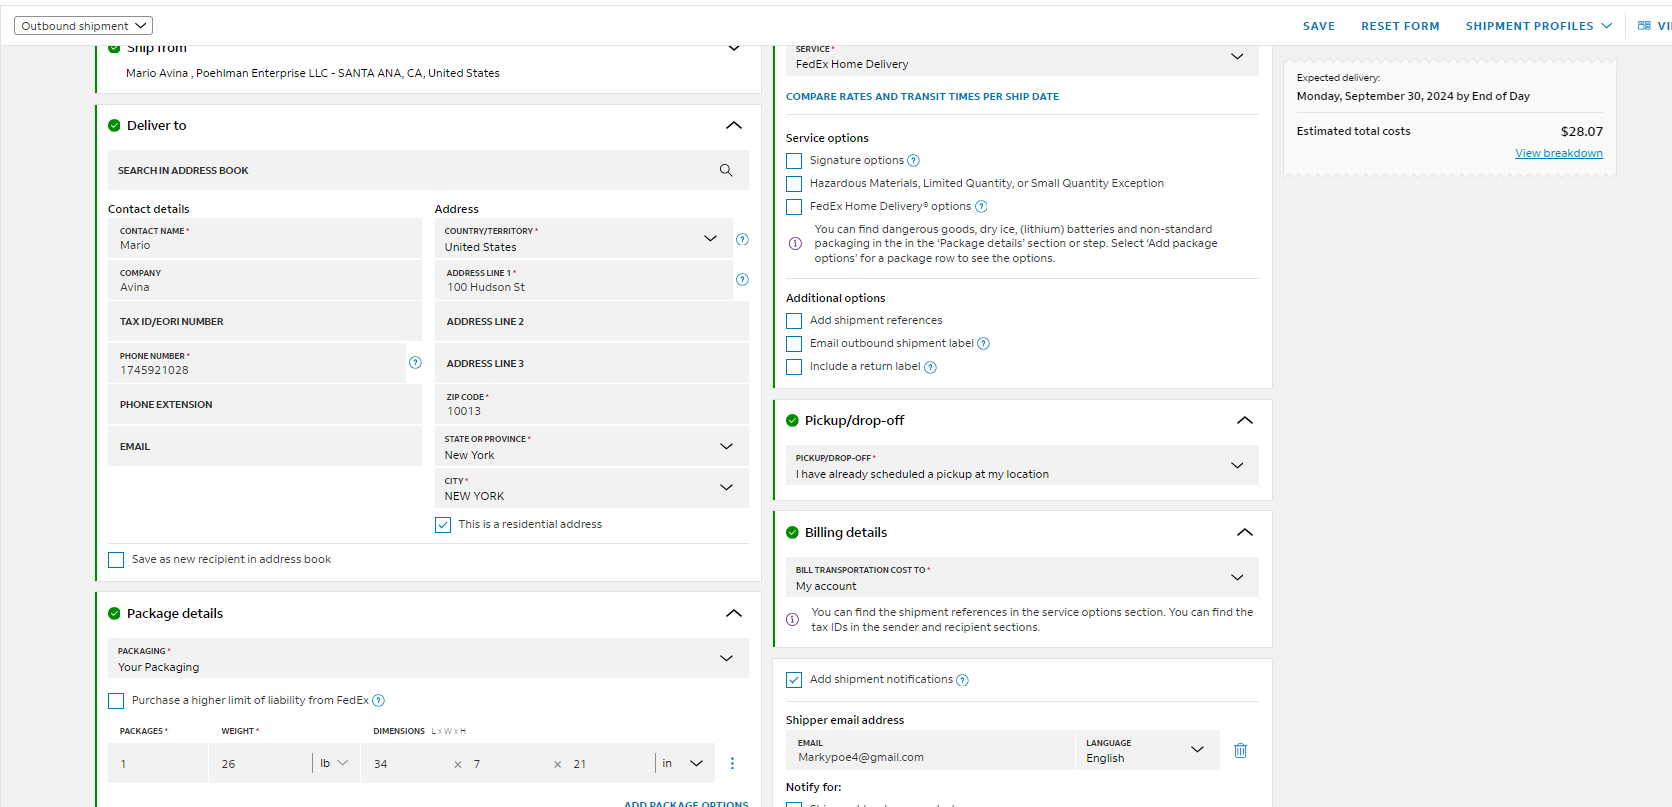Open View breakdown link
Screen dimensions: 1672x807
click(x=1559, y=153)
